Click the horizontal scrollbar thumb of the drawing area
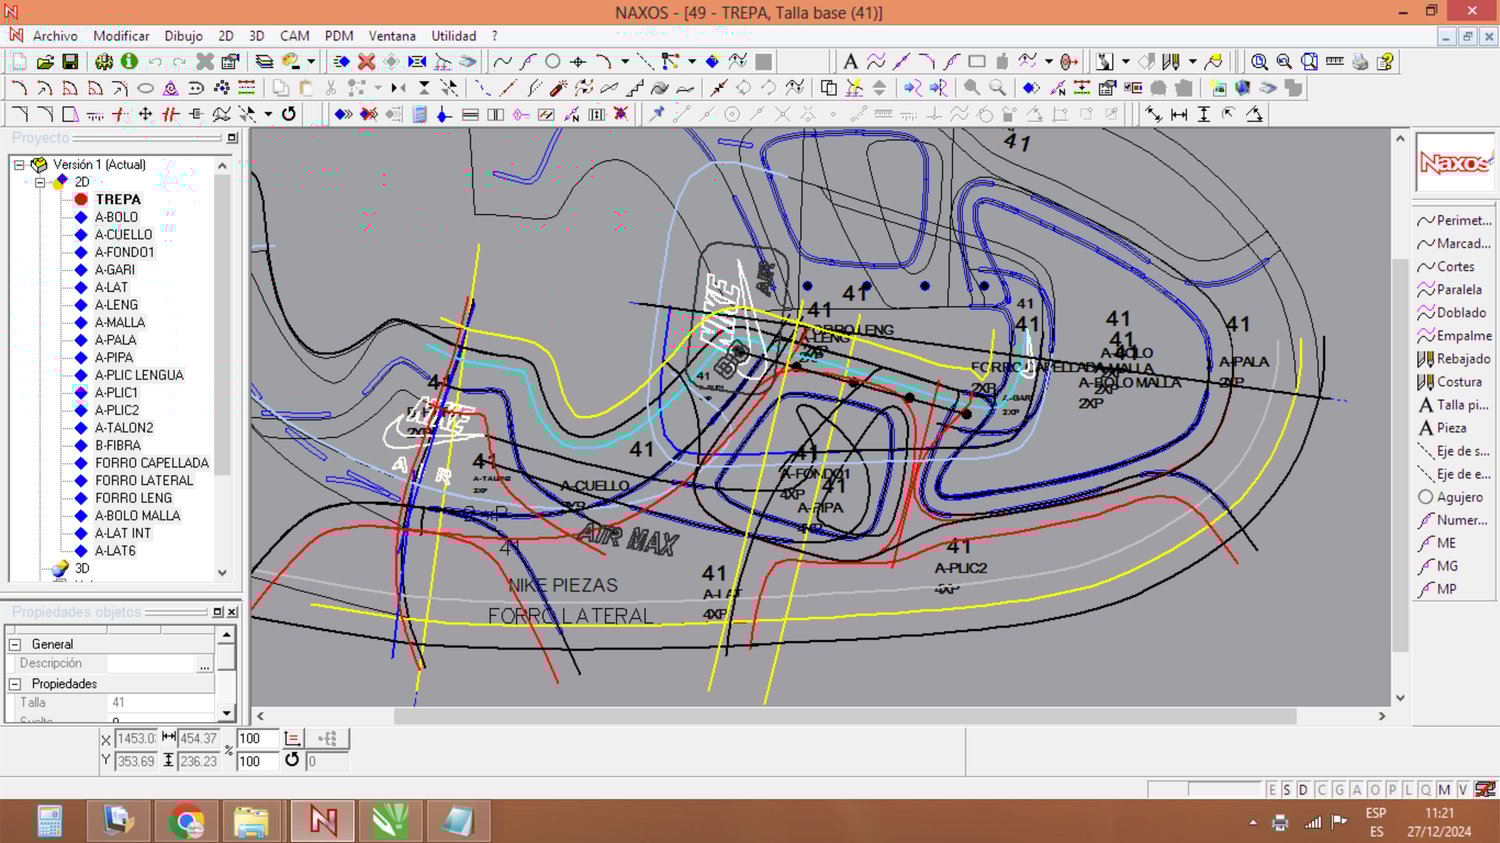The image size is (1500, 843). (845, 716)
